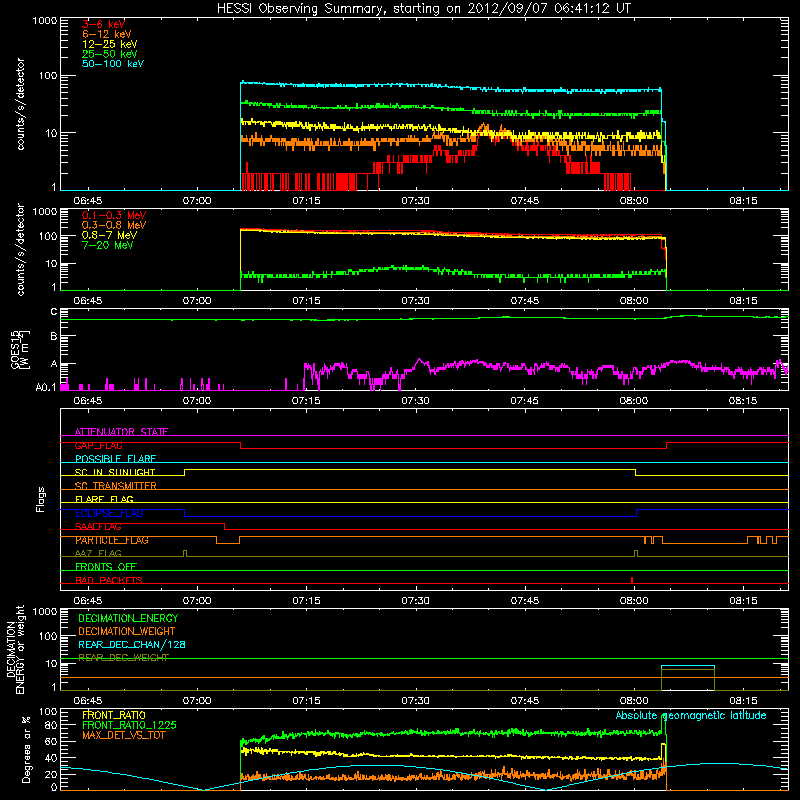
Task: Select the 12-25 keV legend label
Action: click(110, 44)
